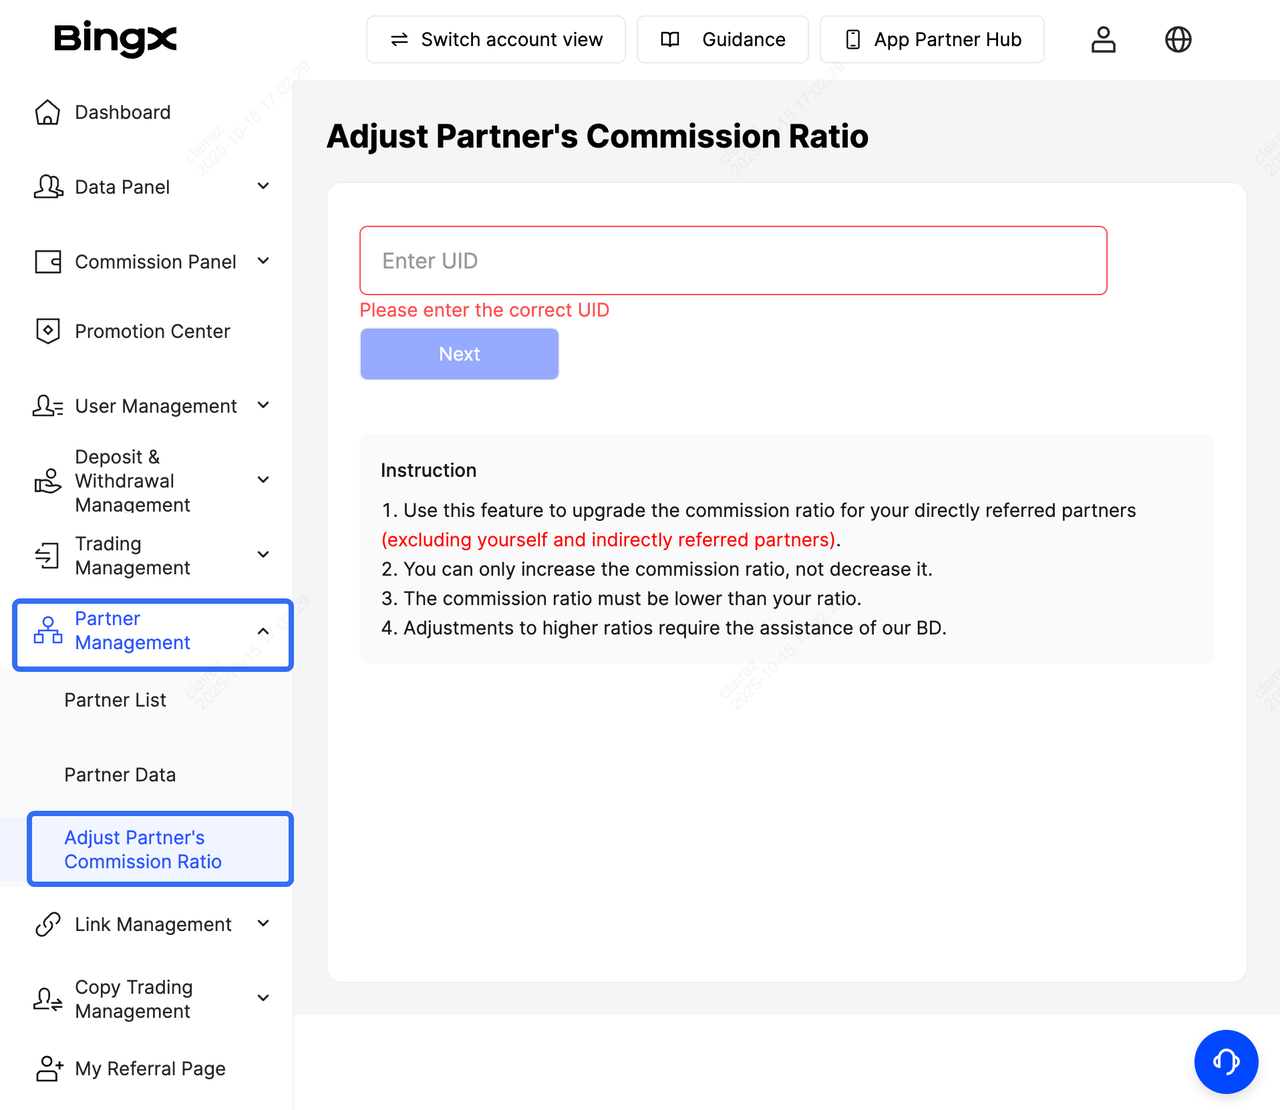The height and width of the screenshot is (1110, 1280).
Task: Expand the User Management chevron
Action: 263,405
